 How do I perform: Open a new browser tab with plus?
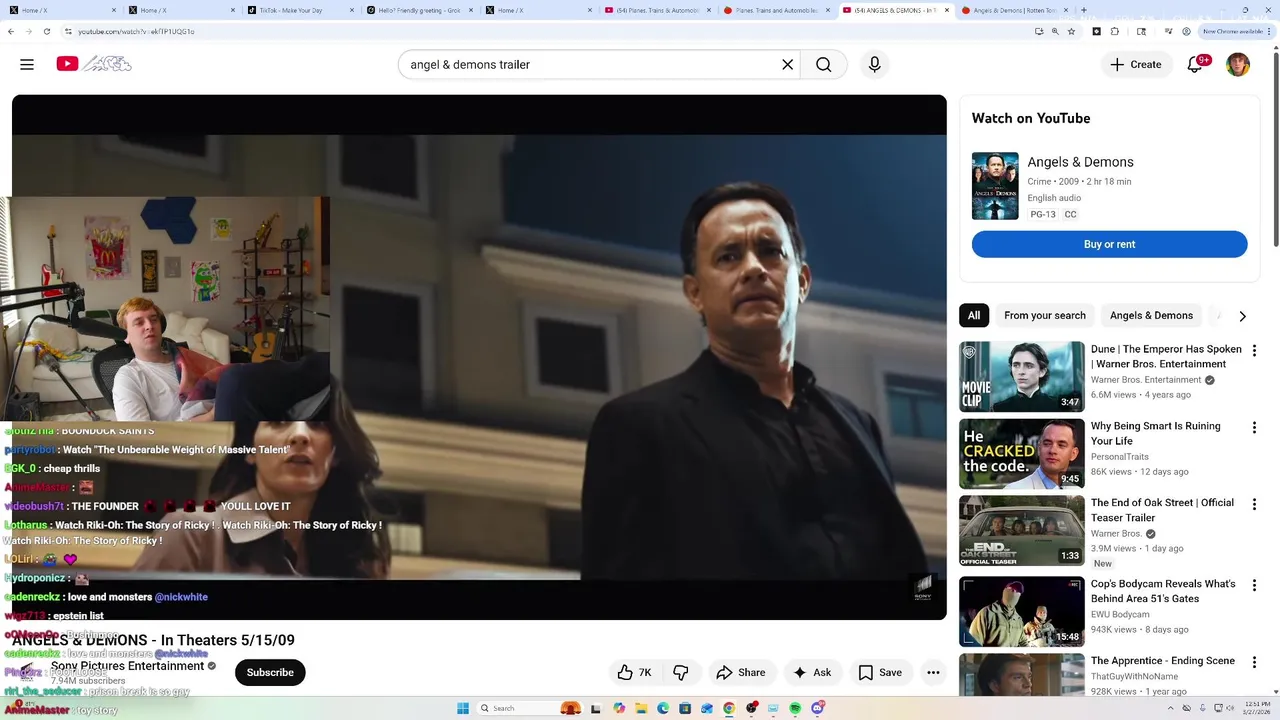click(x=1084, y=10)
